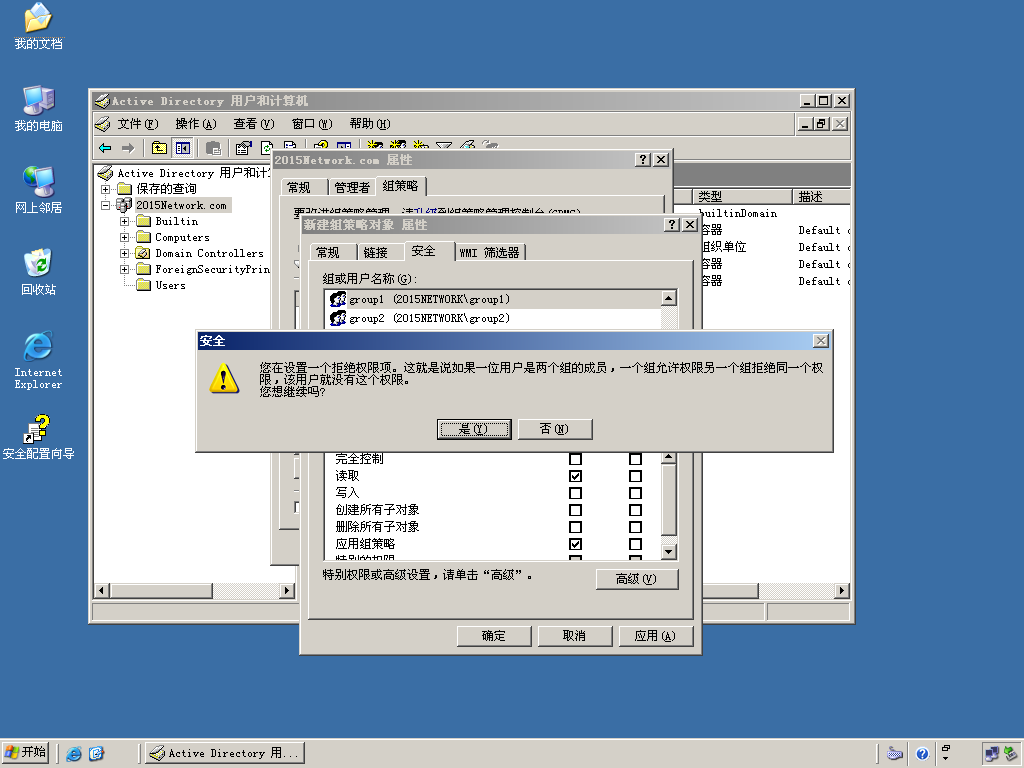Click the 应用(A) button
The width and height of the screenshot is (1024, 768).
(x=656, y=636)
